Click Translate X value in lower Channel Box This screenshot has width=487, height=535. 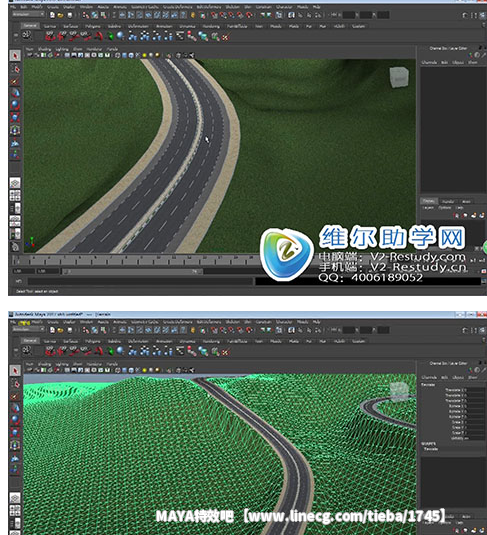(474, 390)
